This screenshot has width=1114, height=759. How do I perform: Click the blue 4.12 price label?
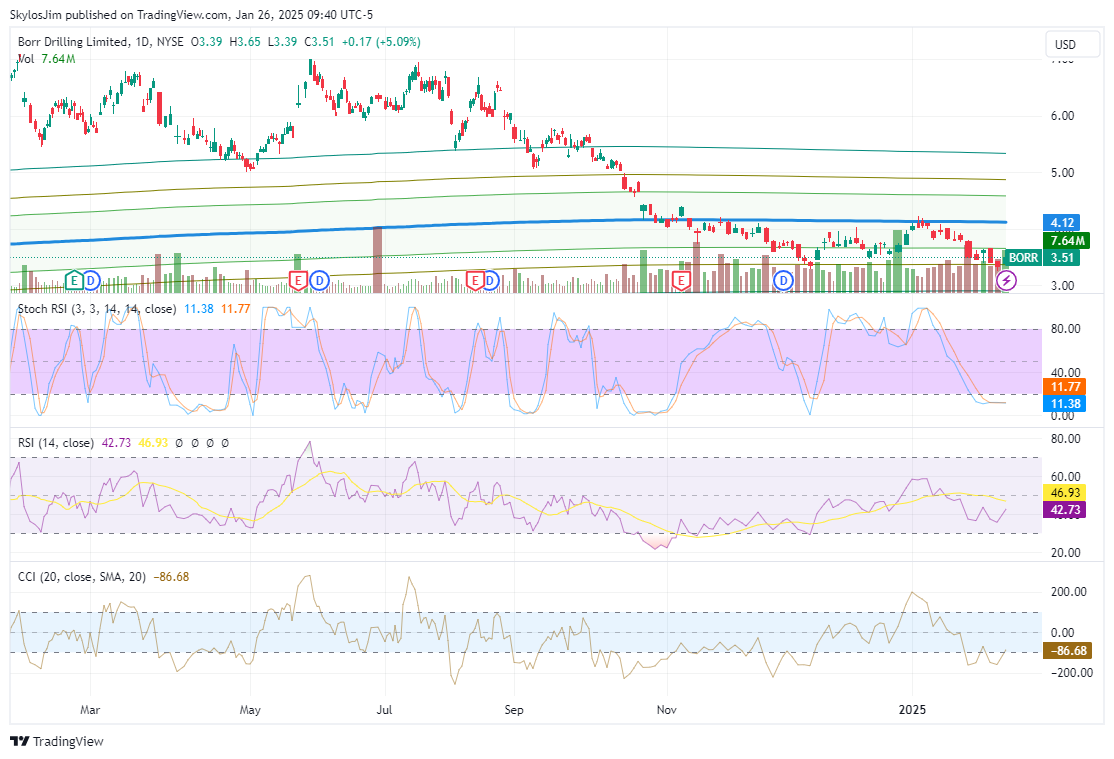tap(1061, 223)
